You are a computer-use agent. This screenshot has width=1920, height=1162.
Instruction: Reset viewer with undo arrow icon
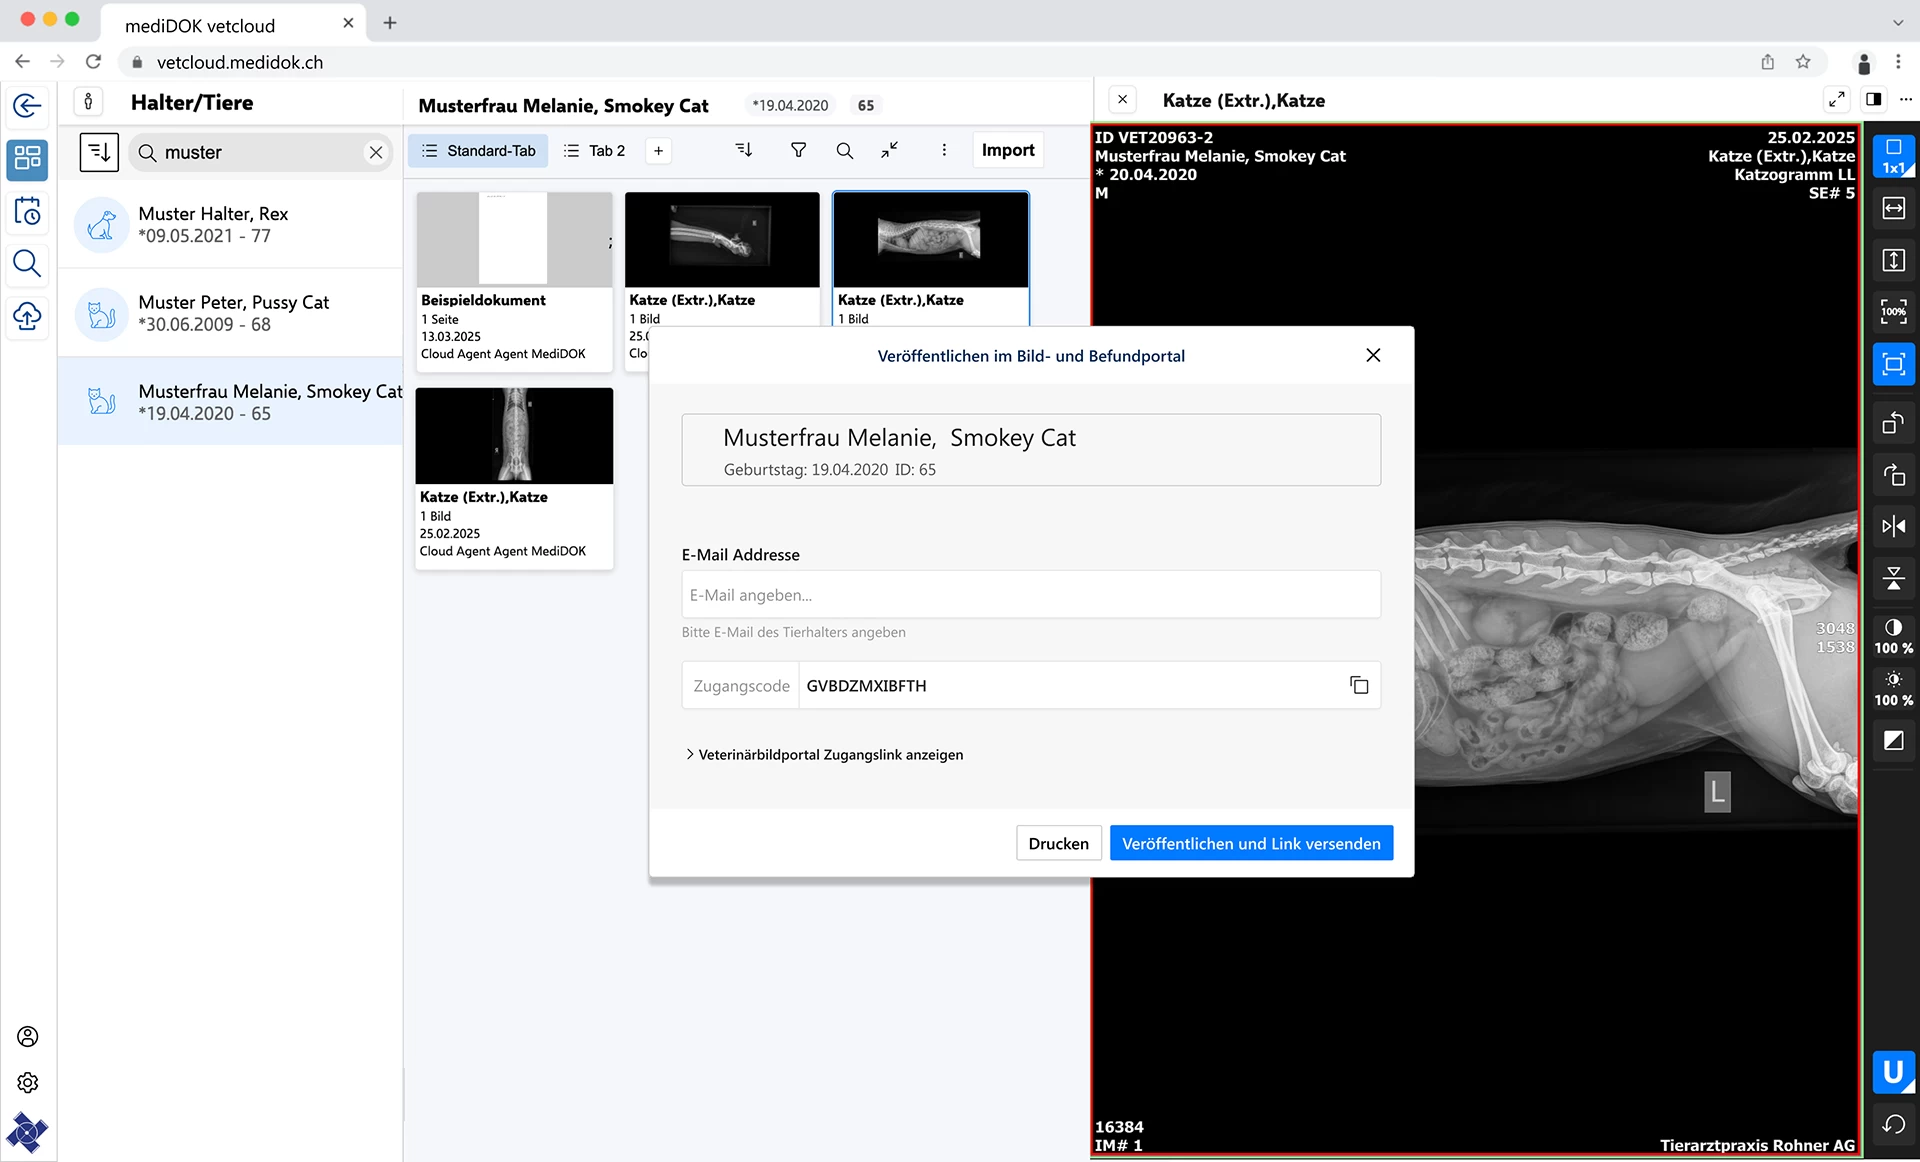pyautogui.click(x=1894, y=1124)
